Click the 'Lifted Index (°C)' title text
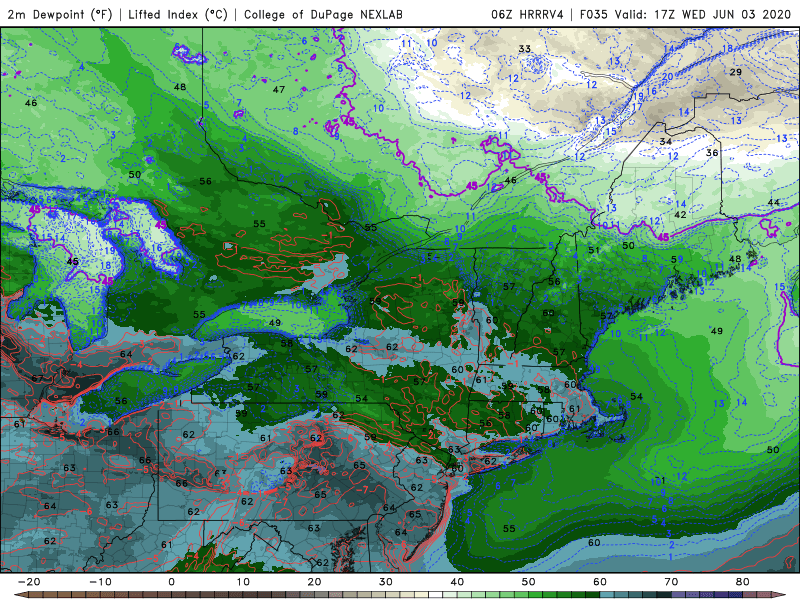Screen dimensions: 800x600 coord(178,14)
